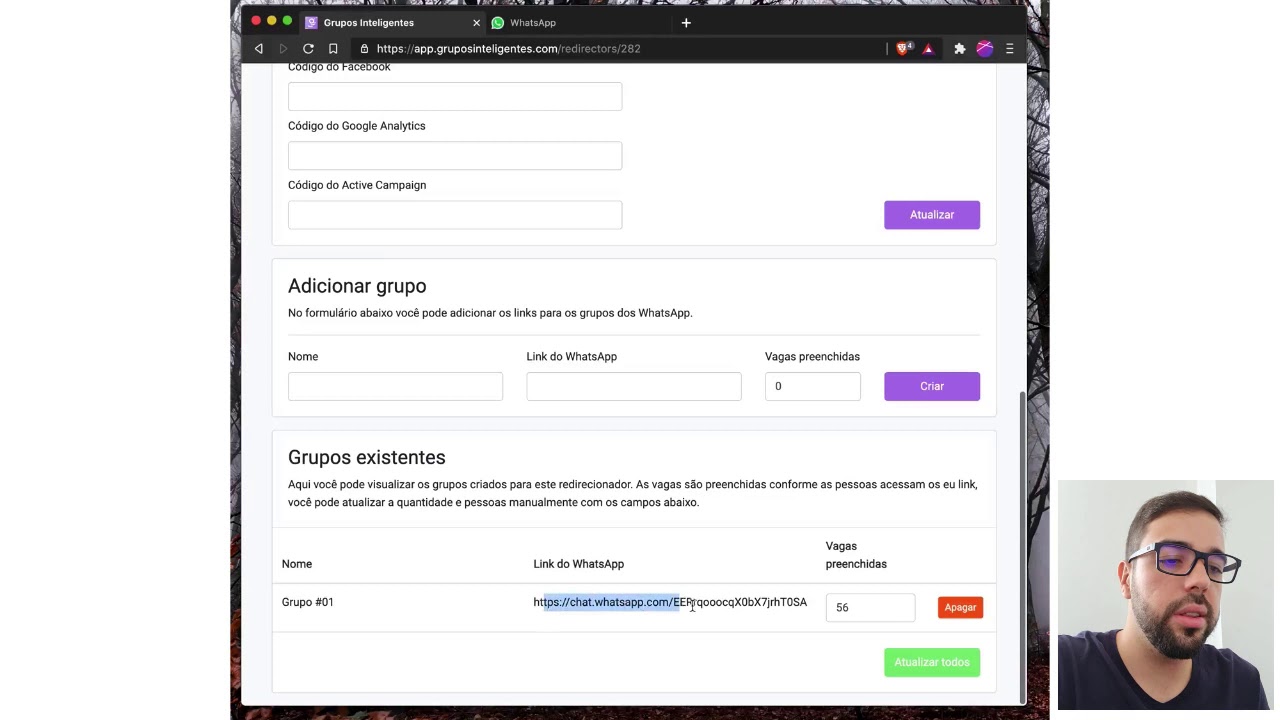Edit the vagas field showing 56
The width and height of the screenshot is (1280, 720).
click(870, 607)
